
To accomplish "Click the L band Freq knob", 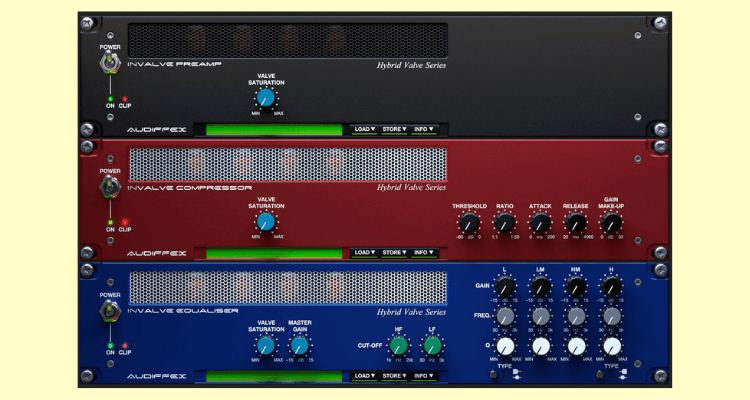I will 505,316.
